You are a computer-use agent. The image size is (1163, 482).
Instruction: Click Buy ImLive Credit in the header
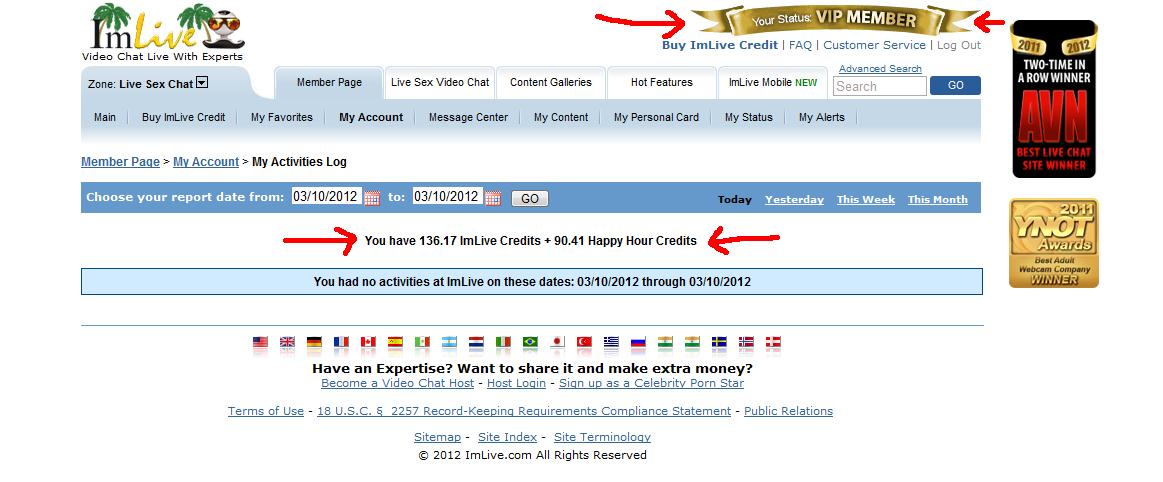720,45
